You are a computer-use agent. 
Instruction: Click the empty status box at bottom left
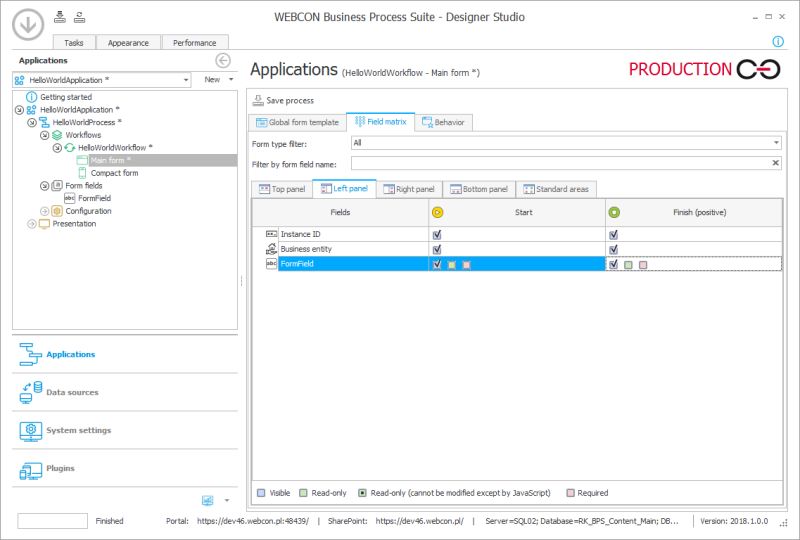pos(53,521)
